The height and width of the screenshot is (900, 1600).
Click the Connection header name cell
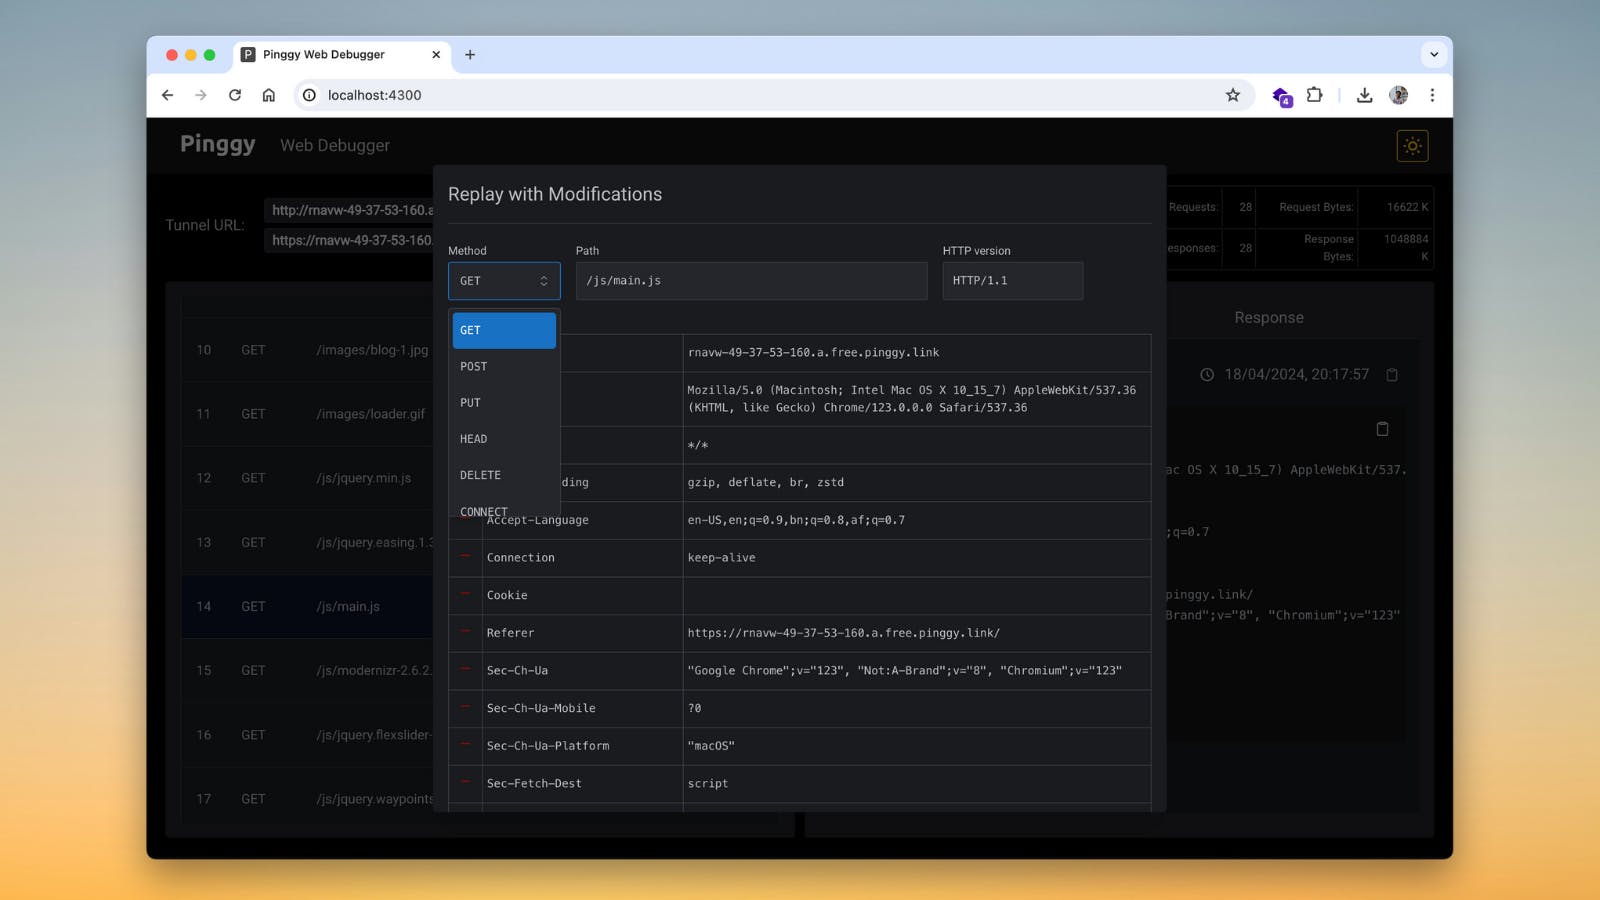582,558
